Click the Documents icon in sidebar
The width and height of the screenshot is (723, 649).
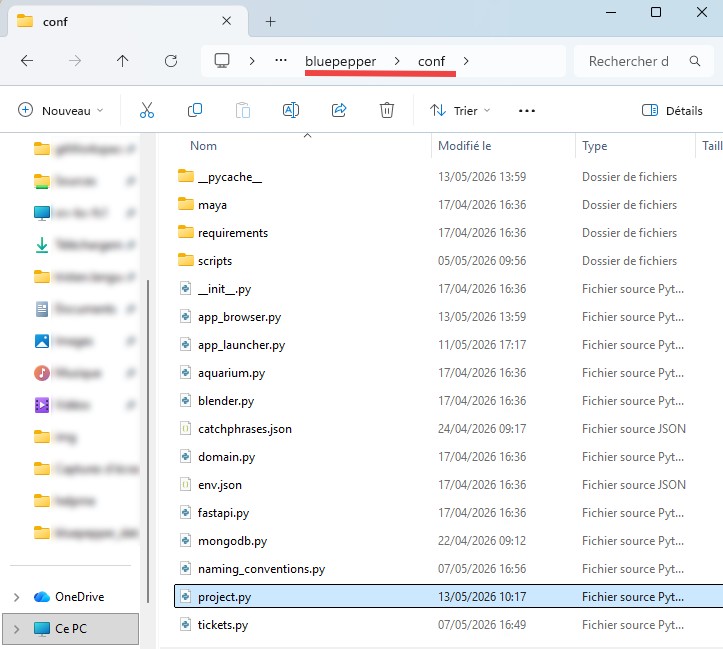[42, 309]
